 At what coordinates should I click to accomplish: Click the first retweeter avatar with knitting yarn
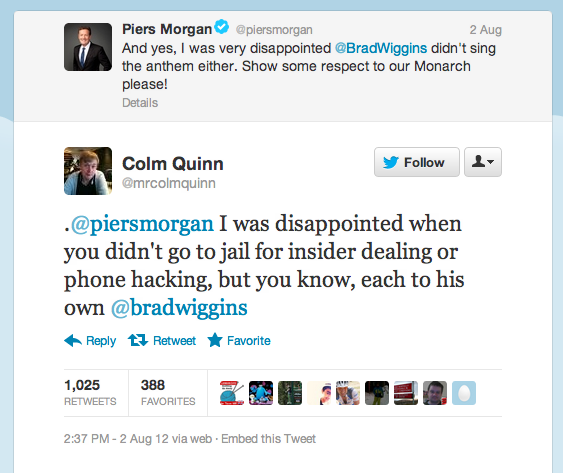click(x=232, y=393)
